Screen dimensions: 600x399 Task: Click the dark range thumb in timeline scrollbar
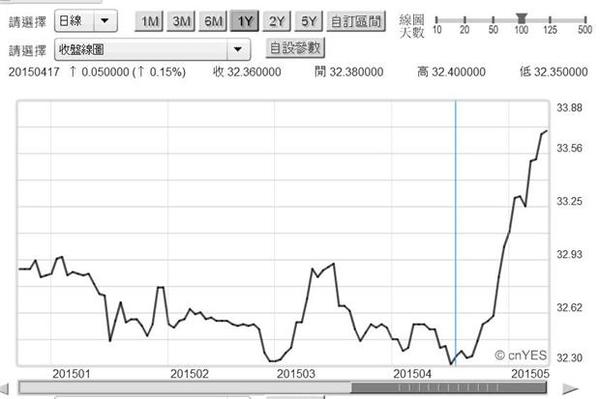[x=449, y=388]
